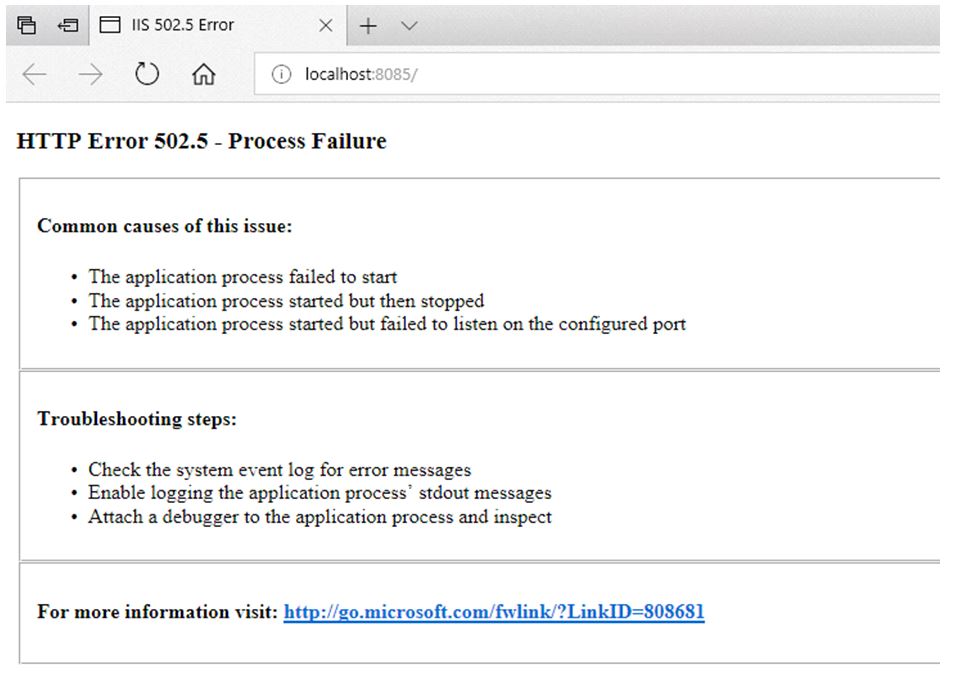Click the 'Attach a debugger' bullet text
The image size is (953, 674).
coord(320,517)
